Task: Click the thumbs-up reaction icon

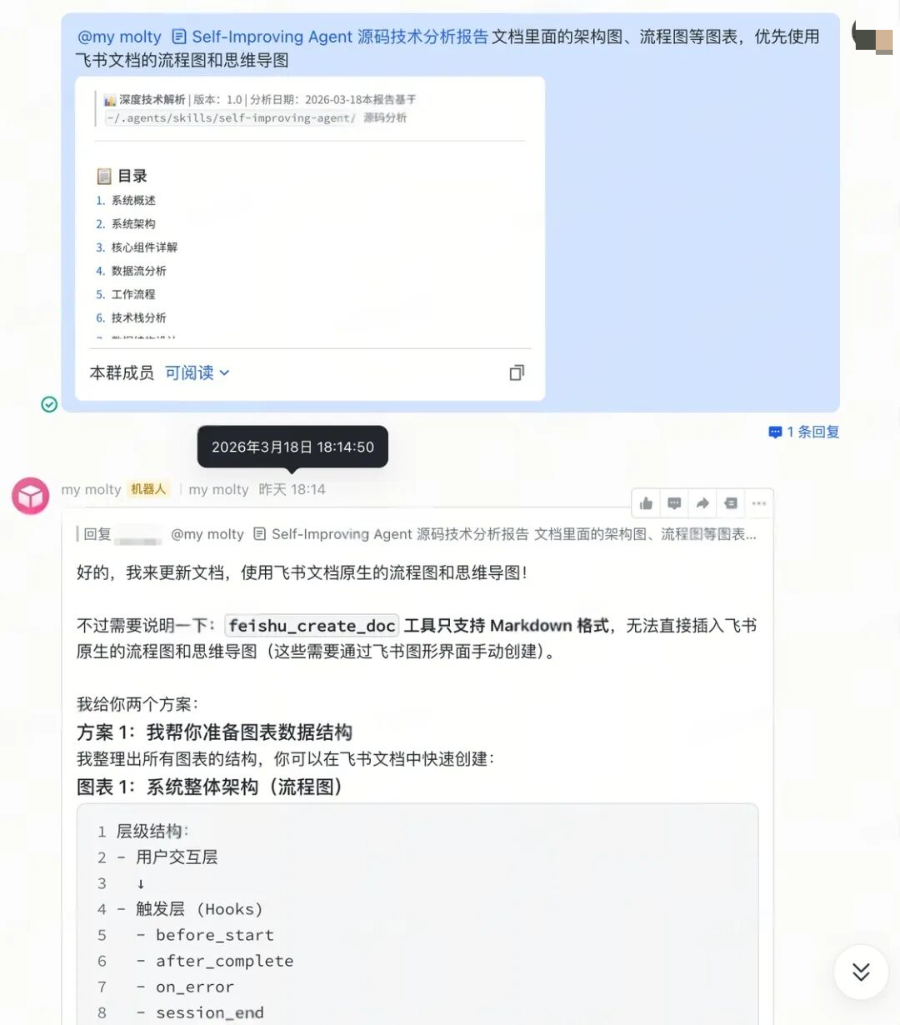Action: (646, 503)
